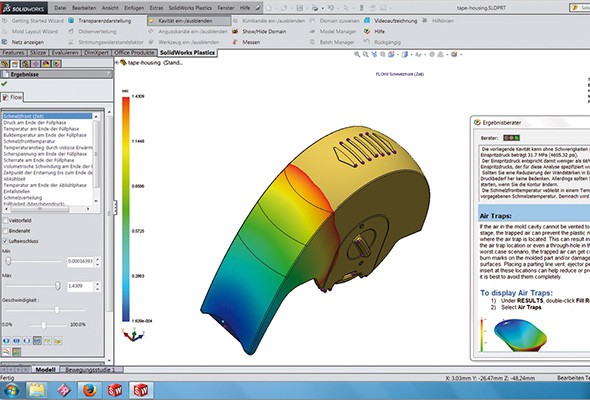Viewport: 590px width, 400px height.
Task: Click the save icon in top toolbar
Action: point(300,8)
